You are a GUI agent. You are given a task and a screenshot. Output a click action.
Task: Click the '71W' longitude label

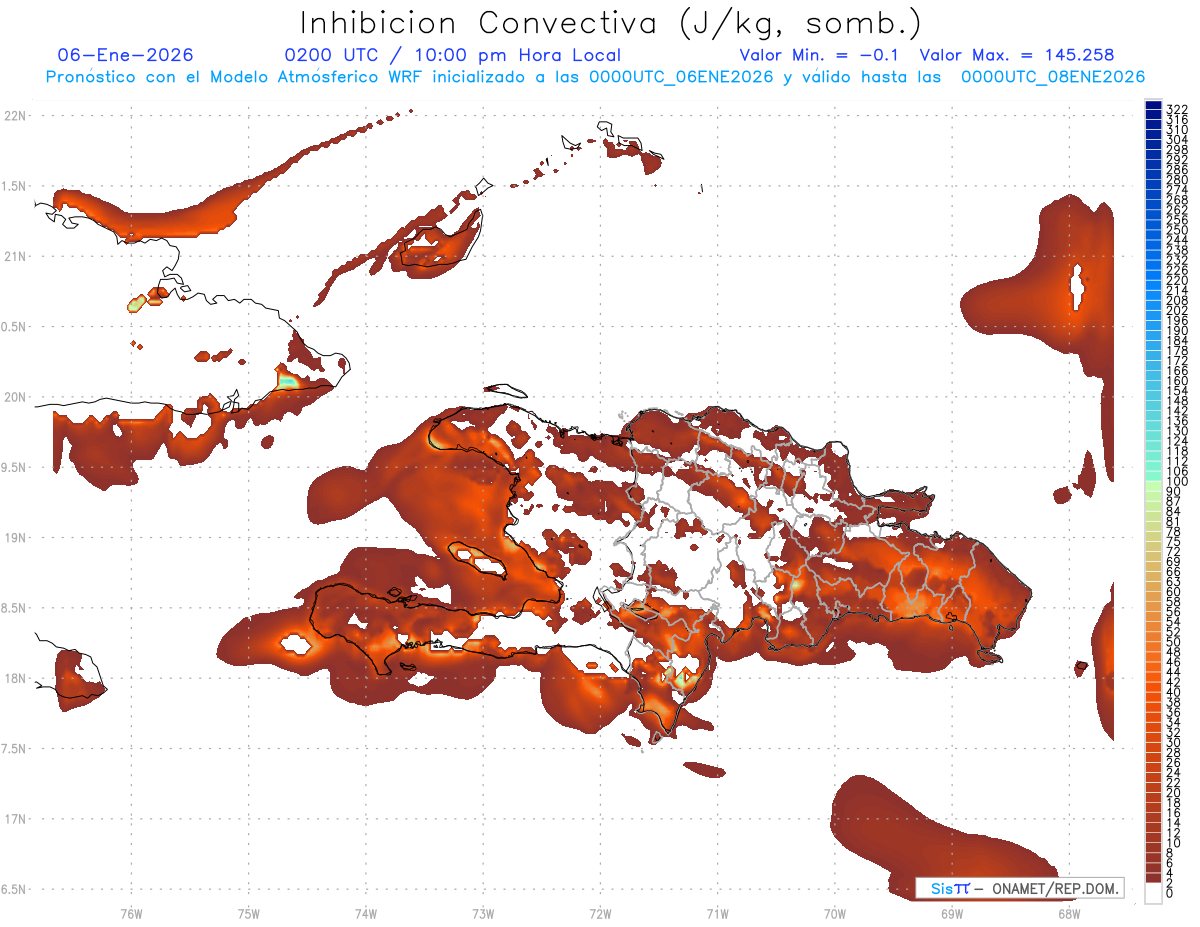(717, 913)
